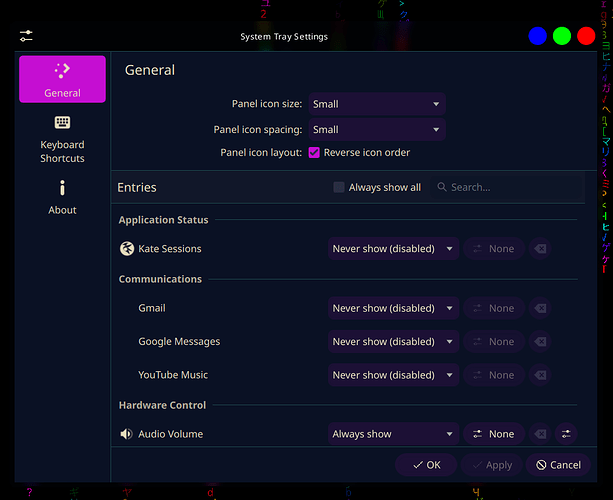Open the Panel icon size dropdown

pyautogui.click(x=376, y=104)
